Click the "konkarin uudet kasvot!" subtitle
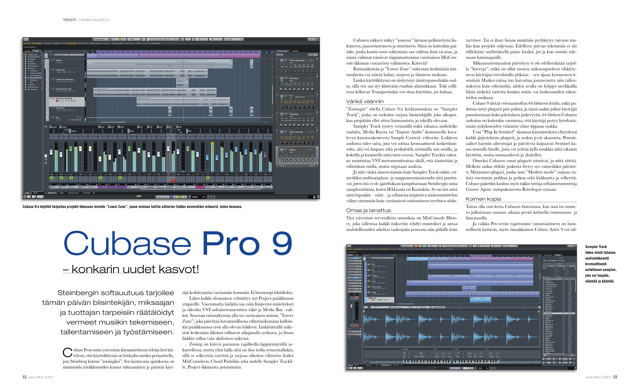640x390 pixels. coord(135,269)
